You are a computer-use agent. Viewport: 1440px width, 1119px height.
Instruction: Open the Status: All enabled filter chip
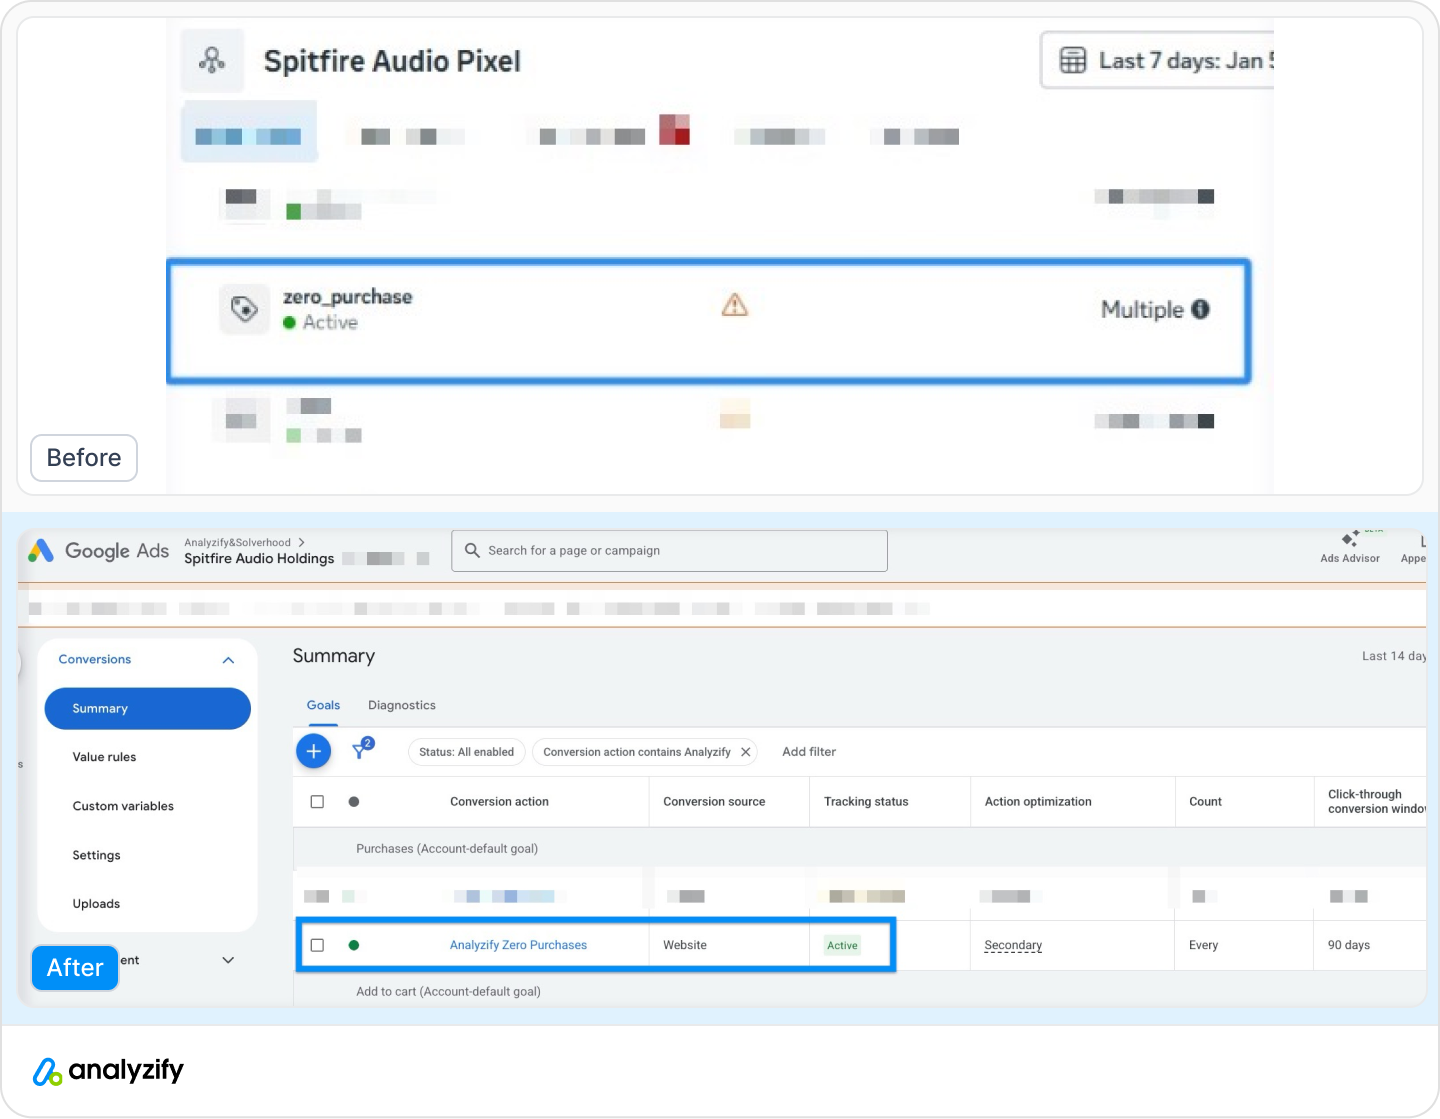(466, 752)
